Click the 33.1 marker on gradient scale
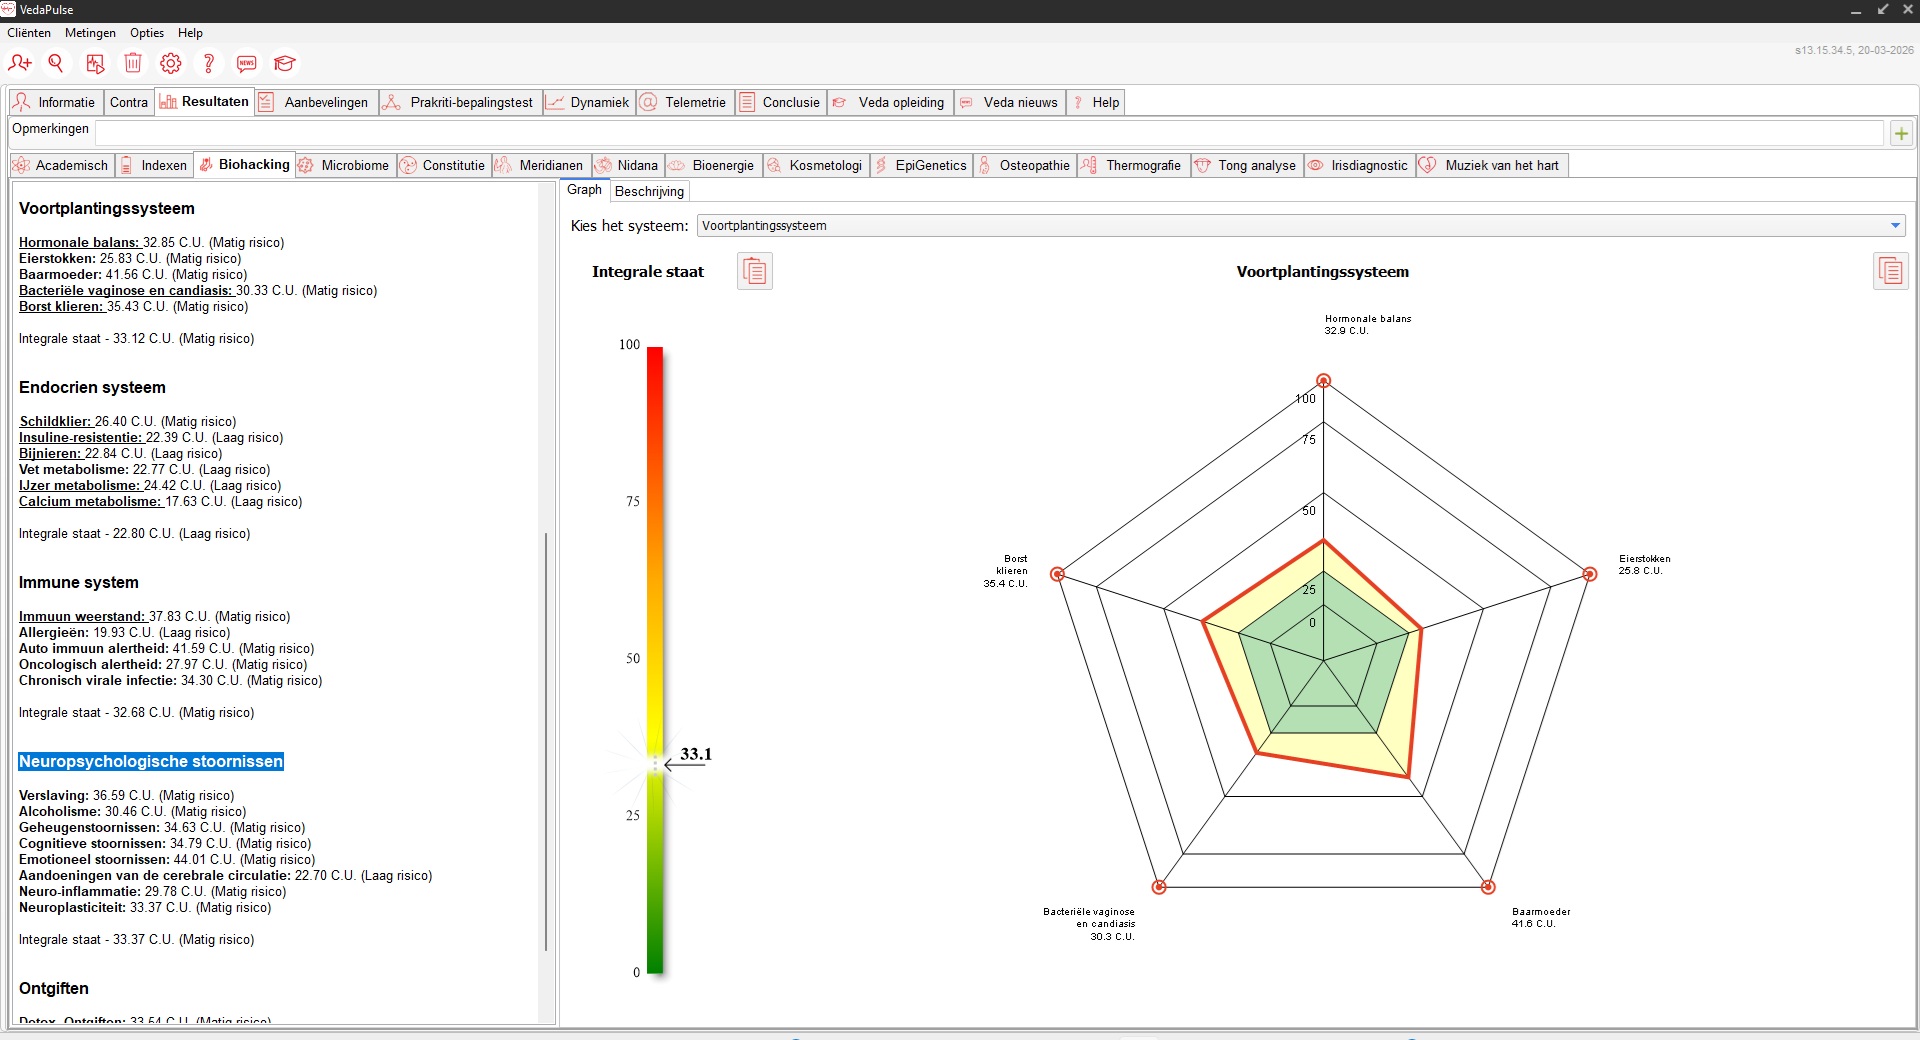The height and width of the screenshot is (1040, 1920). coord(695,755)
